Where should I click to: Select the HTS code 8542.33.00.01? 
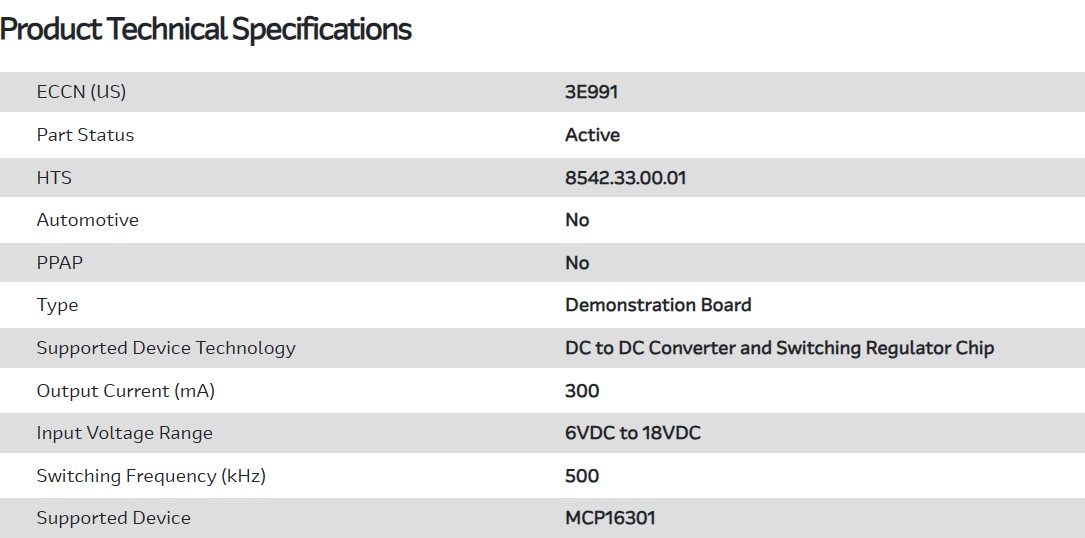click(x=625, y=178)
